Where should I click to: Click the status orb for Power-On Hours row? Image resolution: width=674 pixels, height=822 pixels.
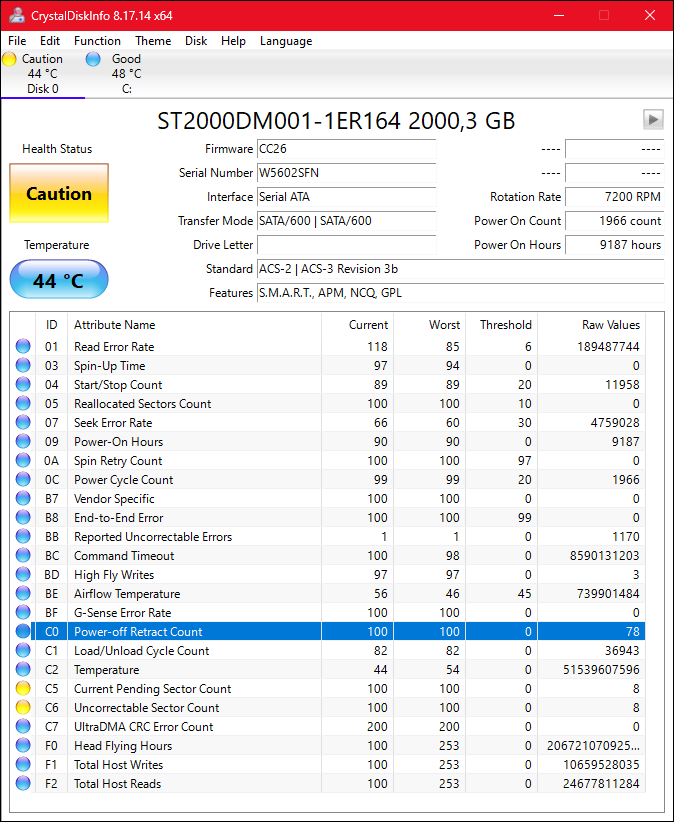click(x=23, y=441)
